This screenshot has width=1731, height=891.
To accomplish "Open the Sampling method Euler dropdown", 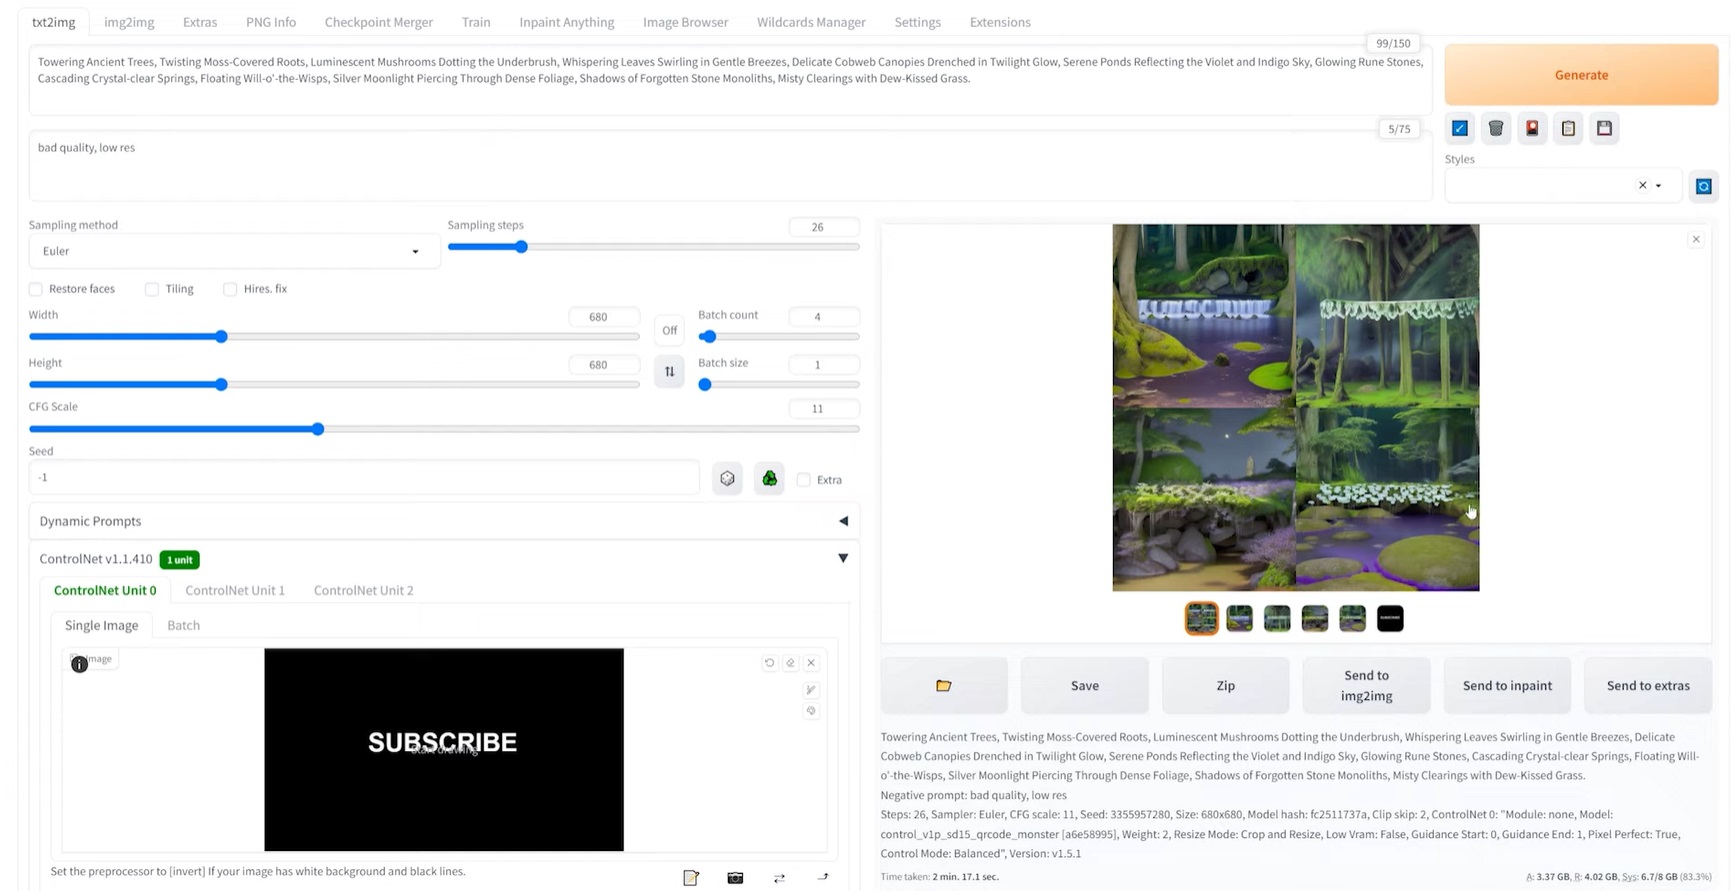I will (x=234, y=251).
